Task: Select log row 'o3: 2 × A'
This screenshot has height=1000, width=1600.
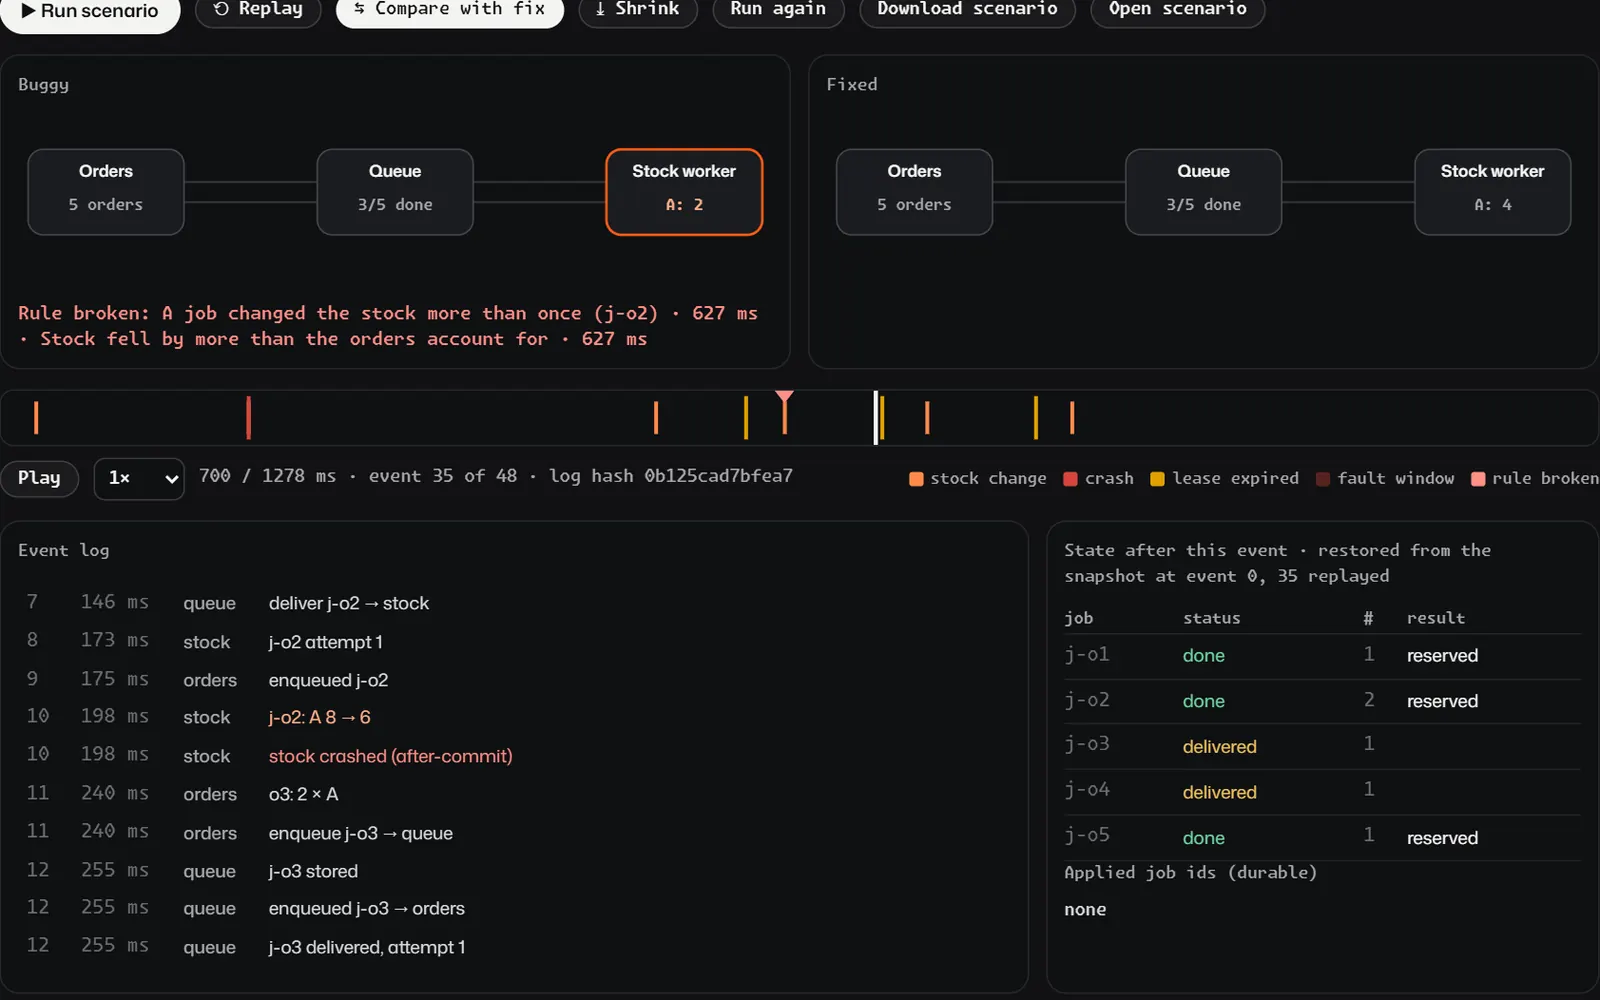Action: point(514,794)
